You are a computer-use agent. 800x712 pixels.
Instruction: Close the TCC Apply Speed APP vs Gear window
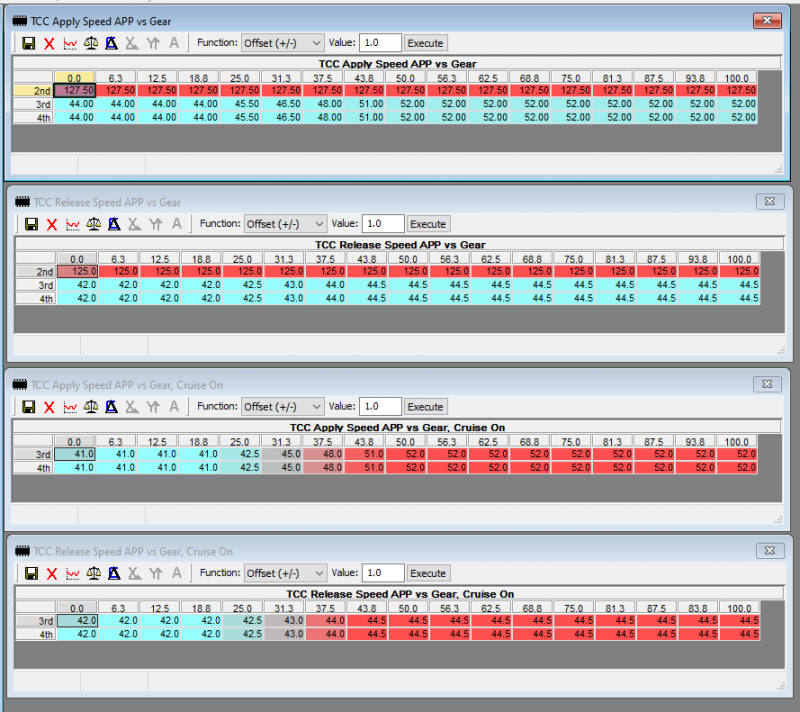tap(766, 20)
